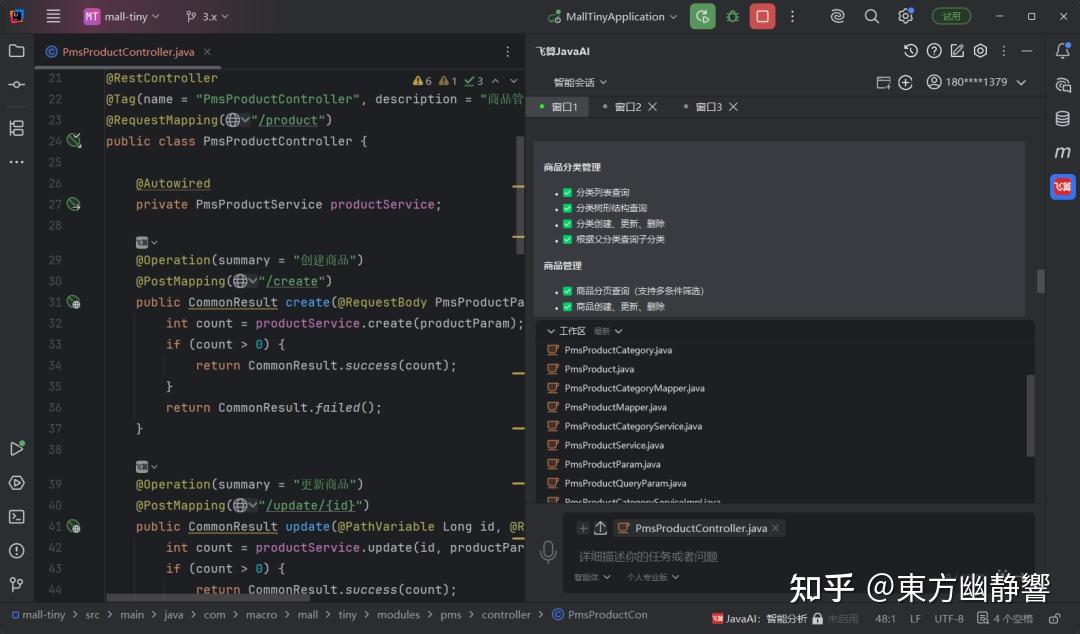Image resolution: width=1080 pixels, height=634 pixels.
Task: Open the AI assistant swirl icon in the title bar
Action: coord(838,17)
